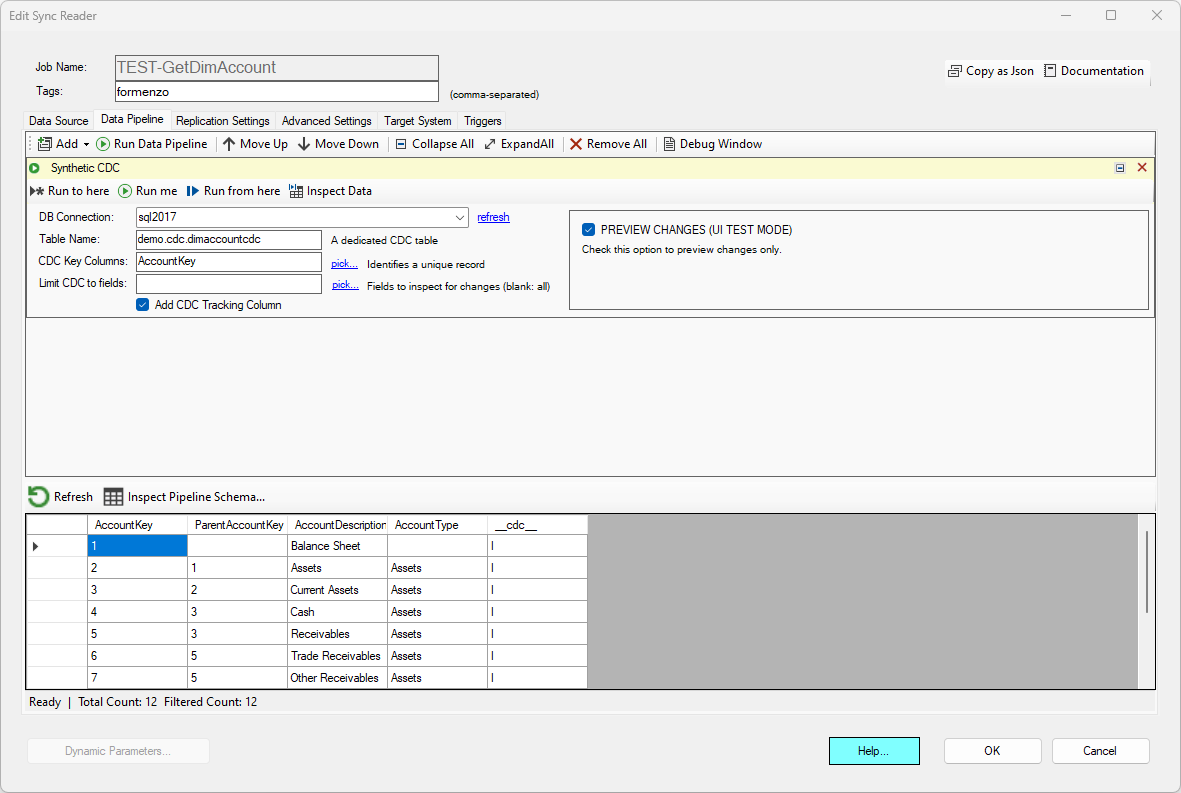Click pick link for CDC Key Columns
Screen dimensions: 1181x793
(x=344, y=264)
